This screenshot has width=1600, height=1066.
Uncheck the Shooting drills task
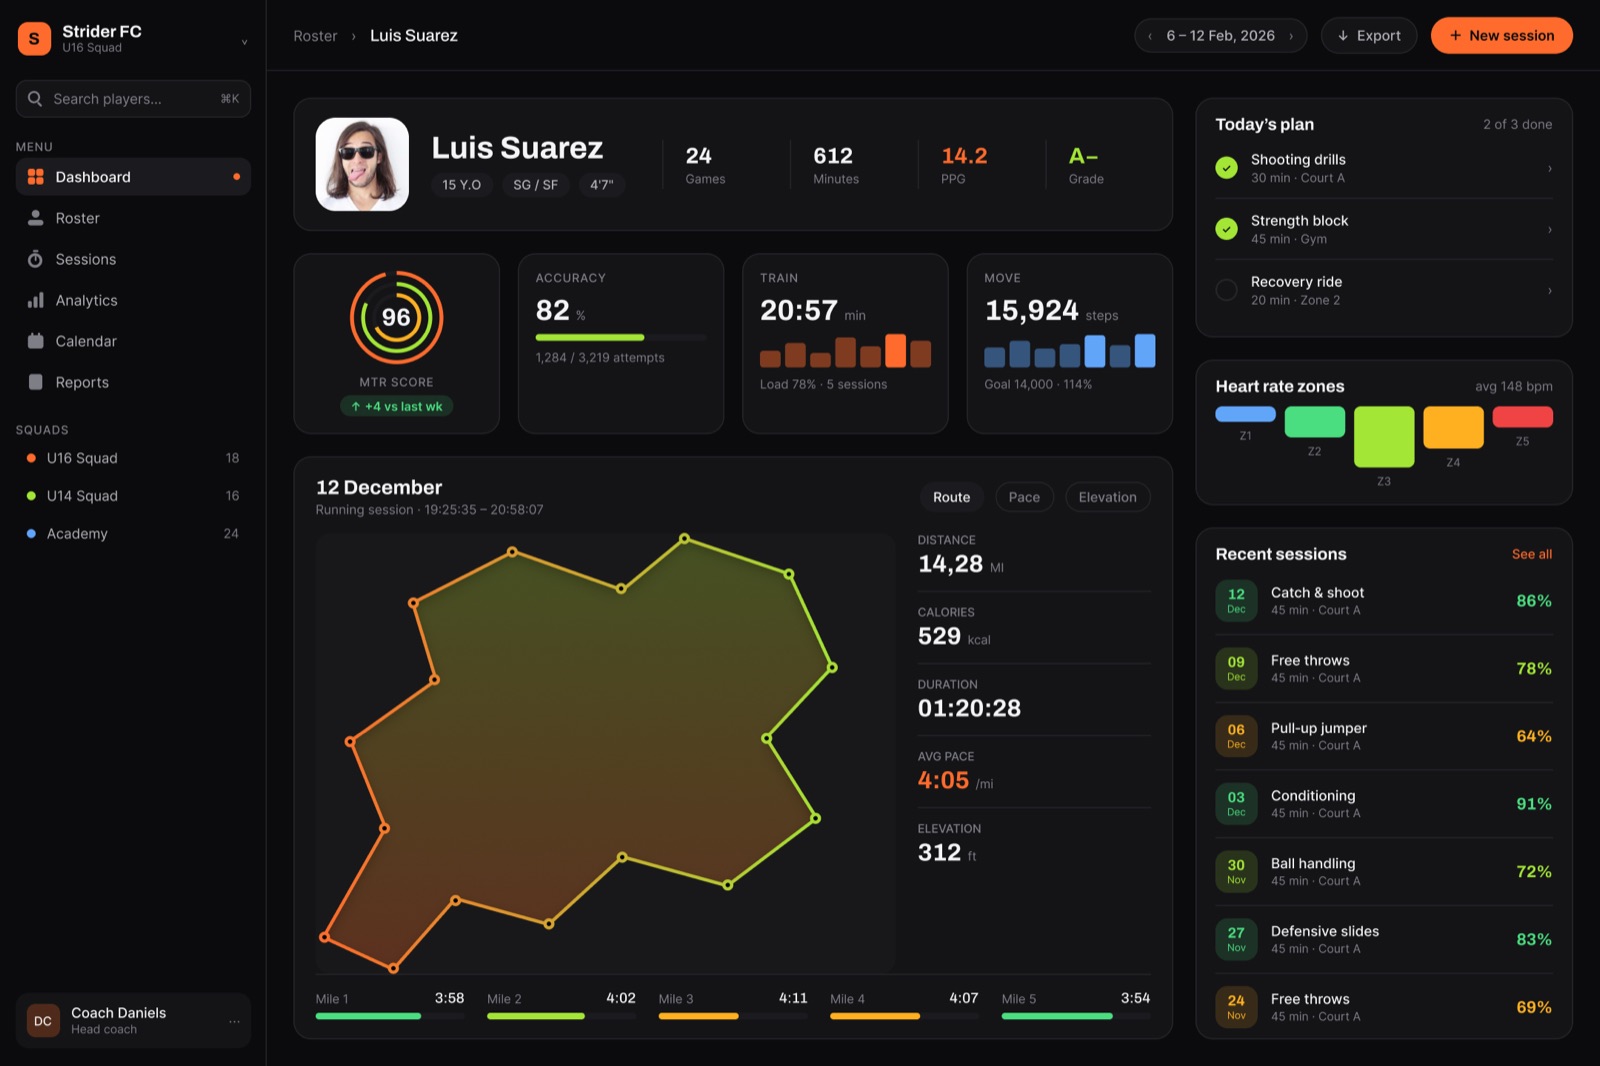point(1226,168)
